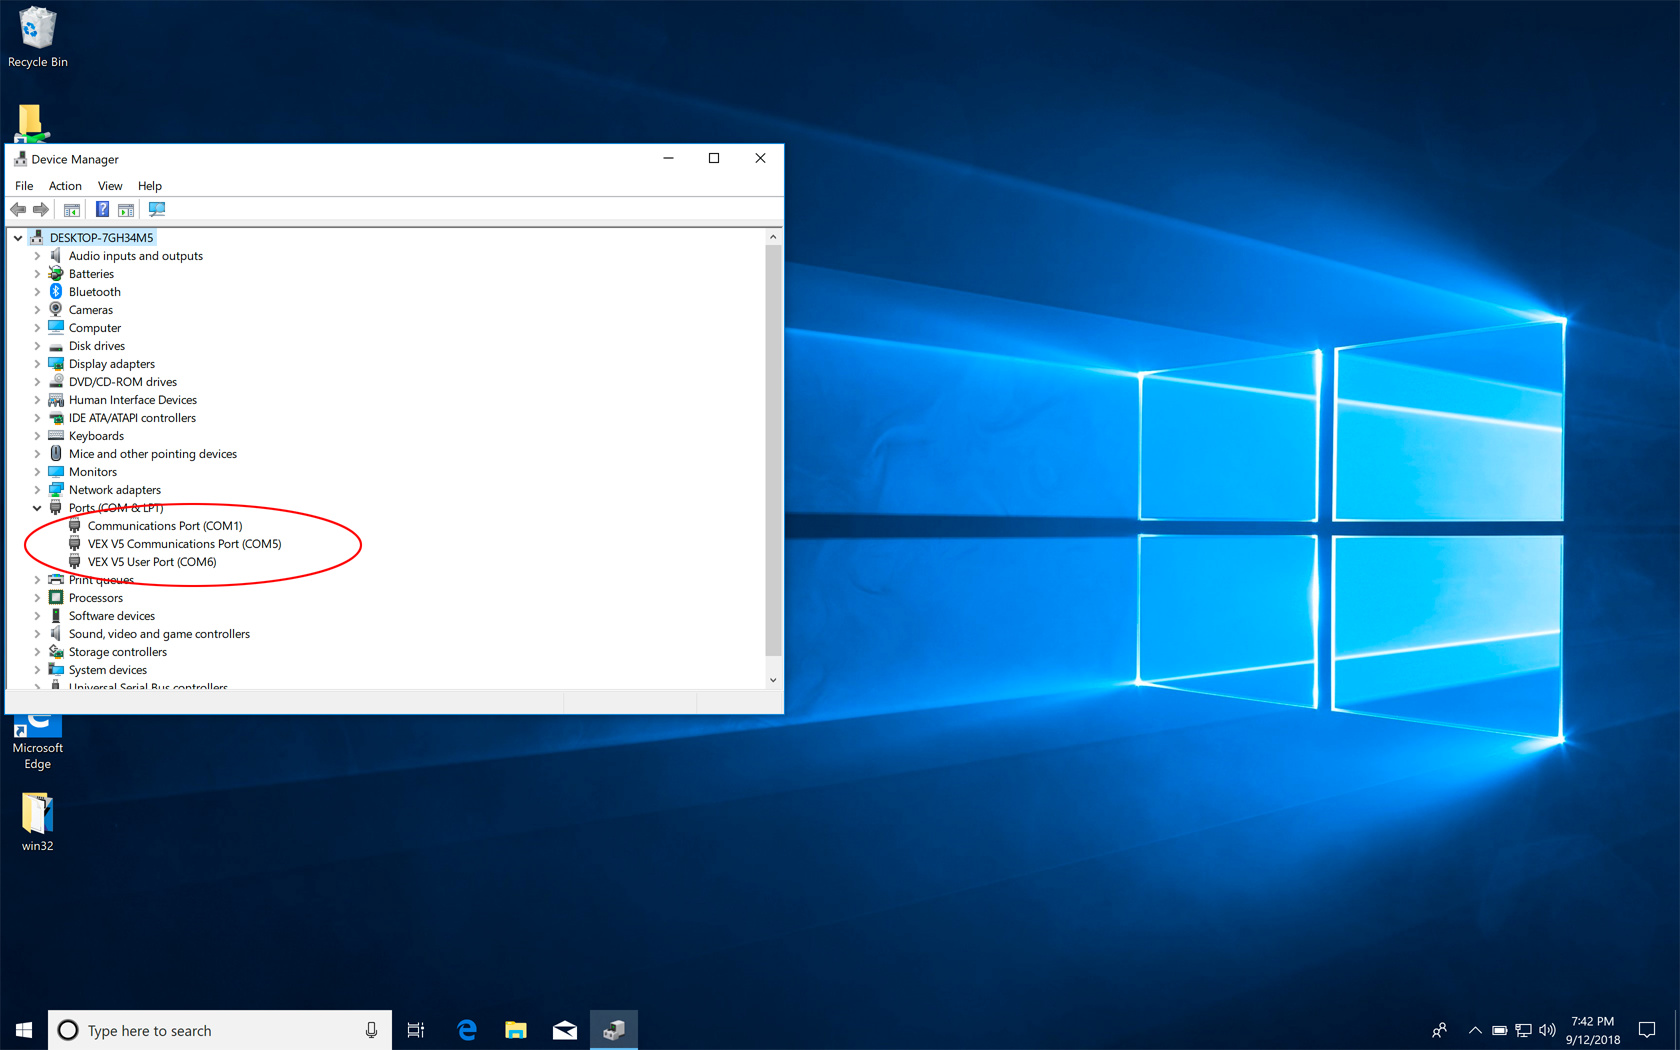Click the battery icon in system tray
Screen dimensions: 1680x1050
(1499, 1030)
